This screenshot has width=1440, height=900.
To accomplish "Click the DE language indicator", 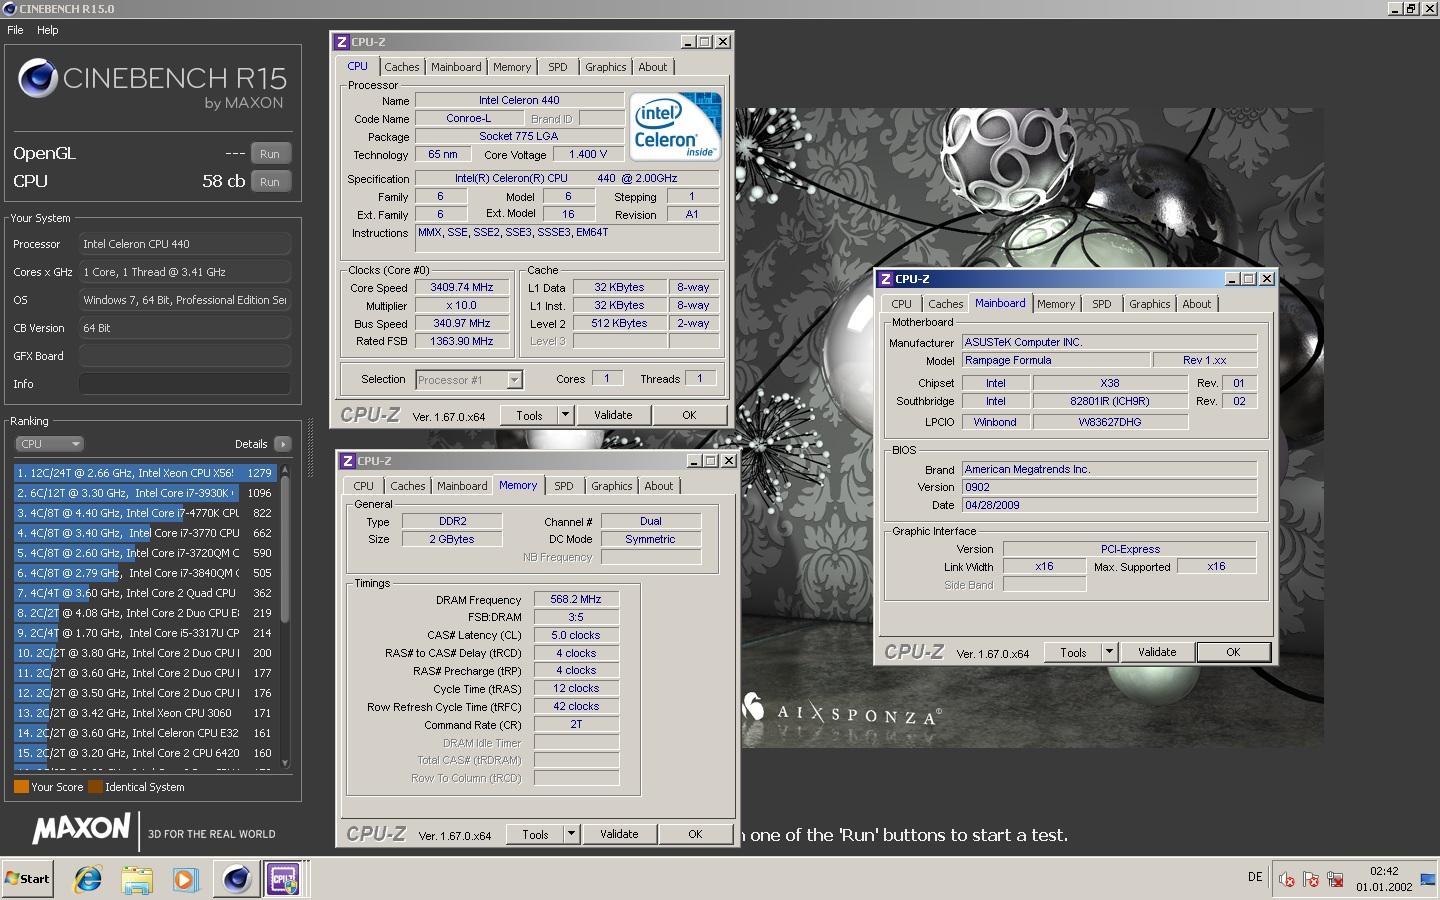I will coord(1255,877).
